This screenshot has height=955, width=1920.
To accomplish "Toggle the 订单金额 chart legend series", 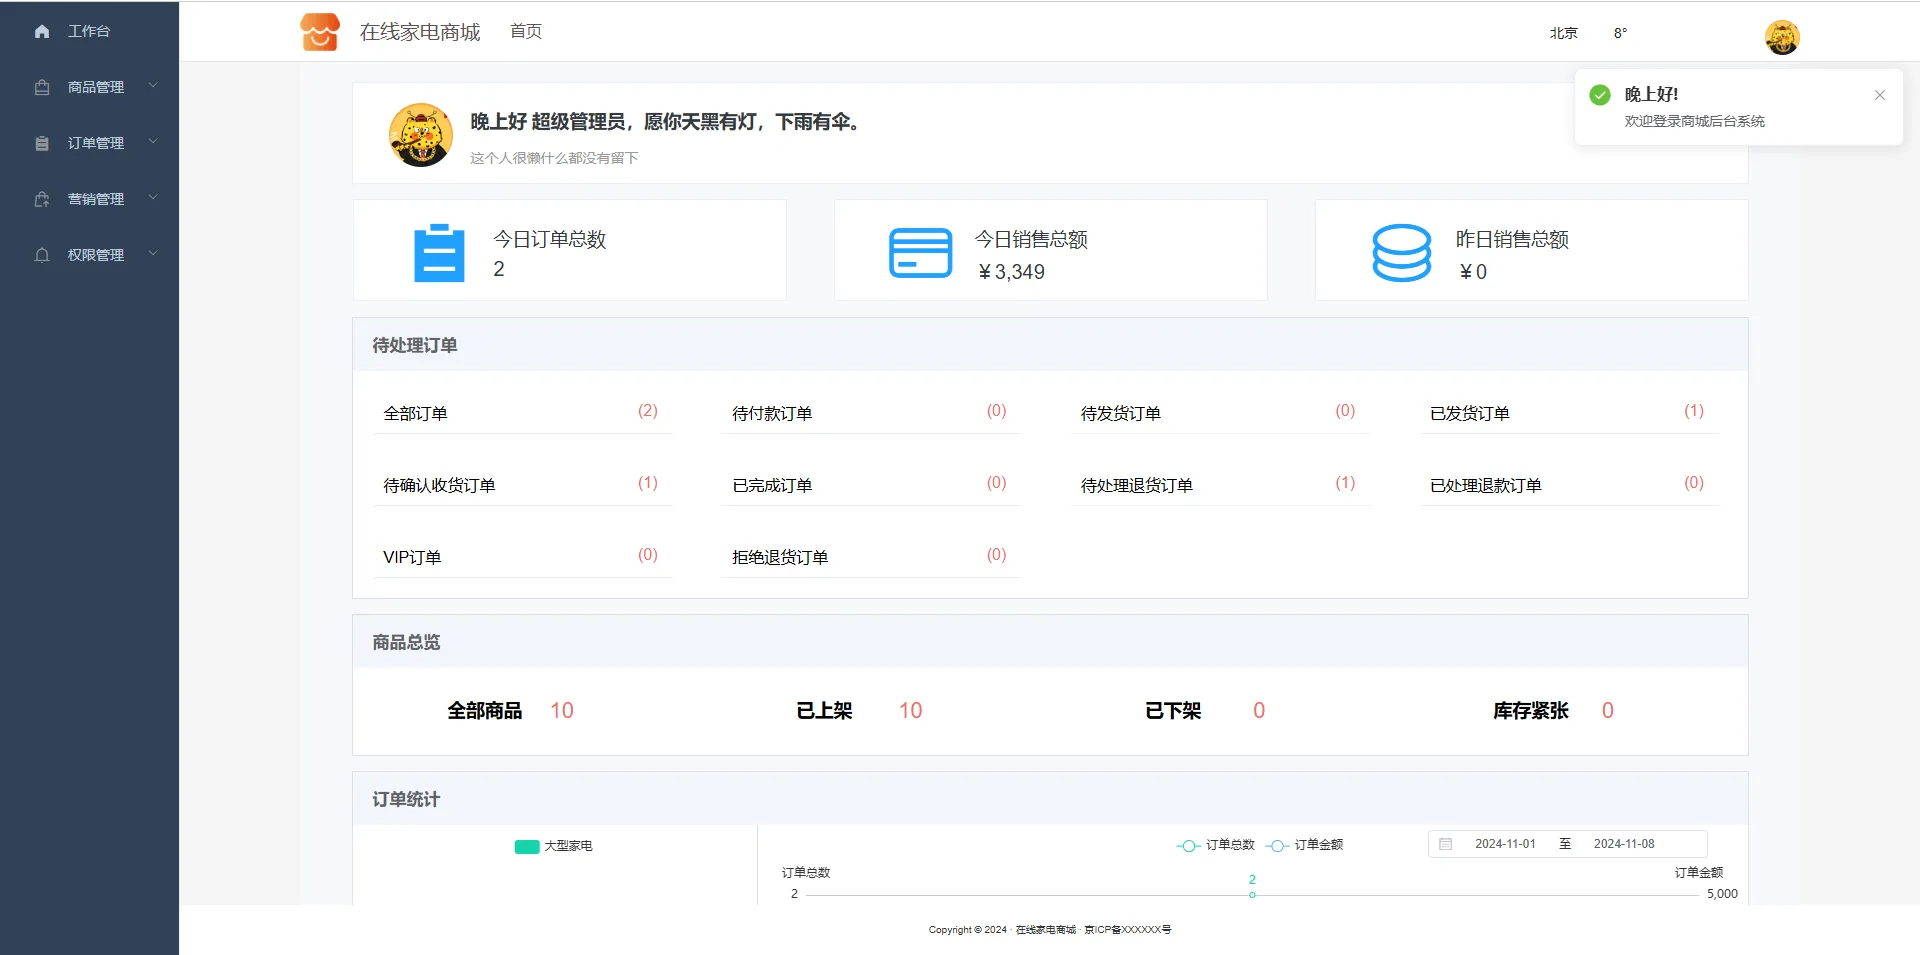I will pyautogui.click(x=1305, y=845).
